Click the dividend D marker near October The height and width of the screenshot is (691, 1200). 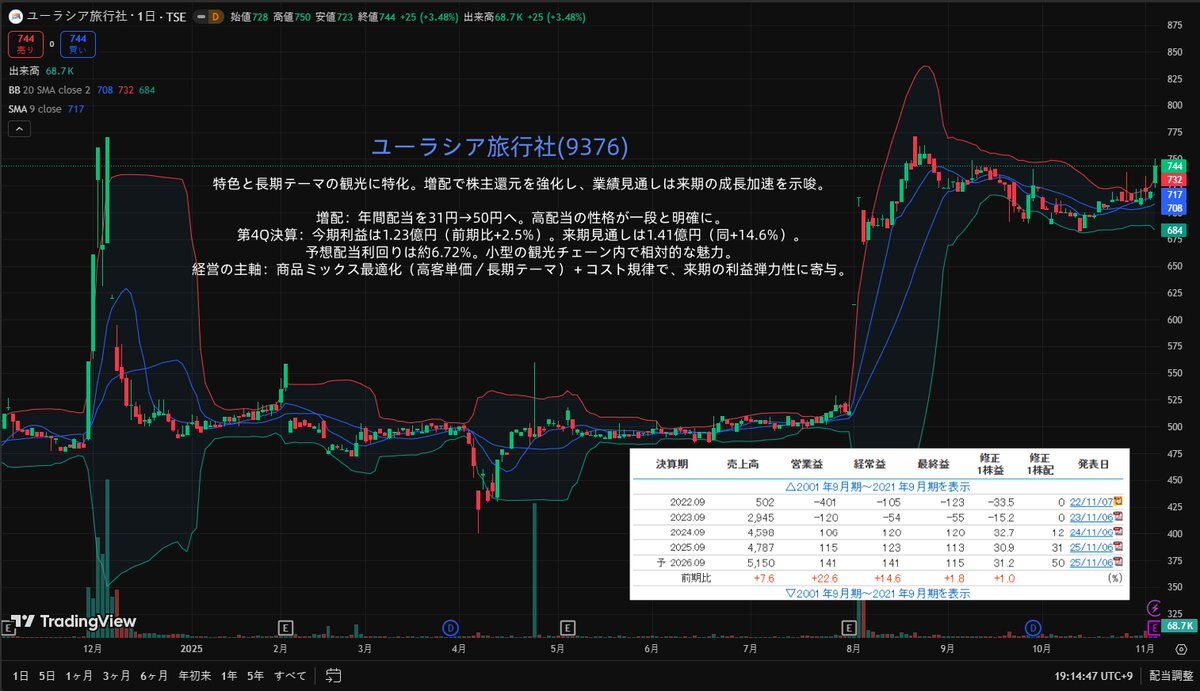point(1033,627)
